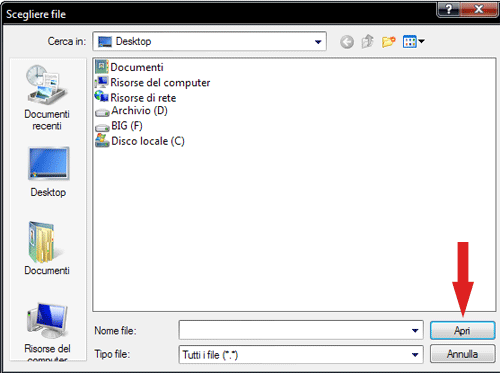Click the Annulla button
The height and width of the screenshot is (373, 500).
click(x=462, y=354)
